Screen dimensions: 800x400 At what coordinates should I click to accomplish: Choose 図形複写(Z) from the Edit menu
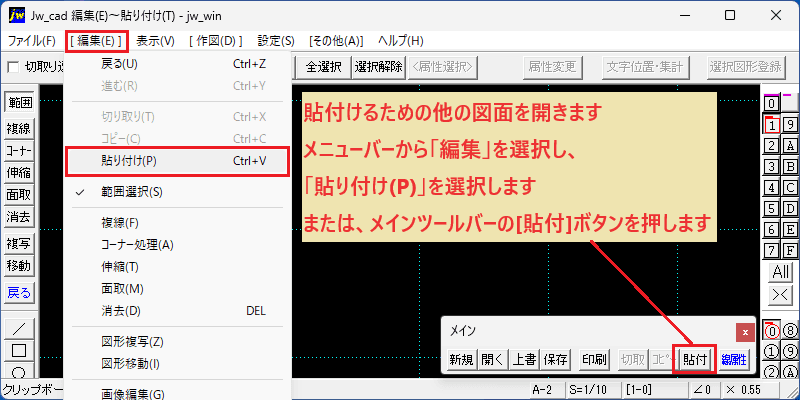[x=179, y=341]
